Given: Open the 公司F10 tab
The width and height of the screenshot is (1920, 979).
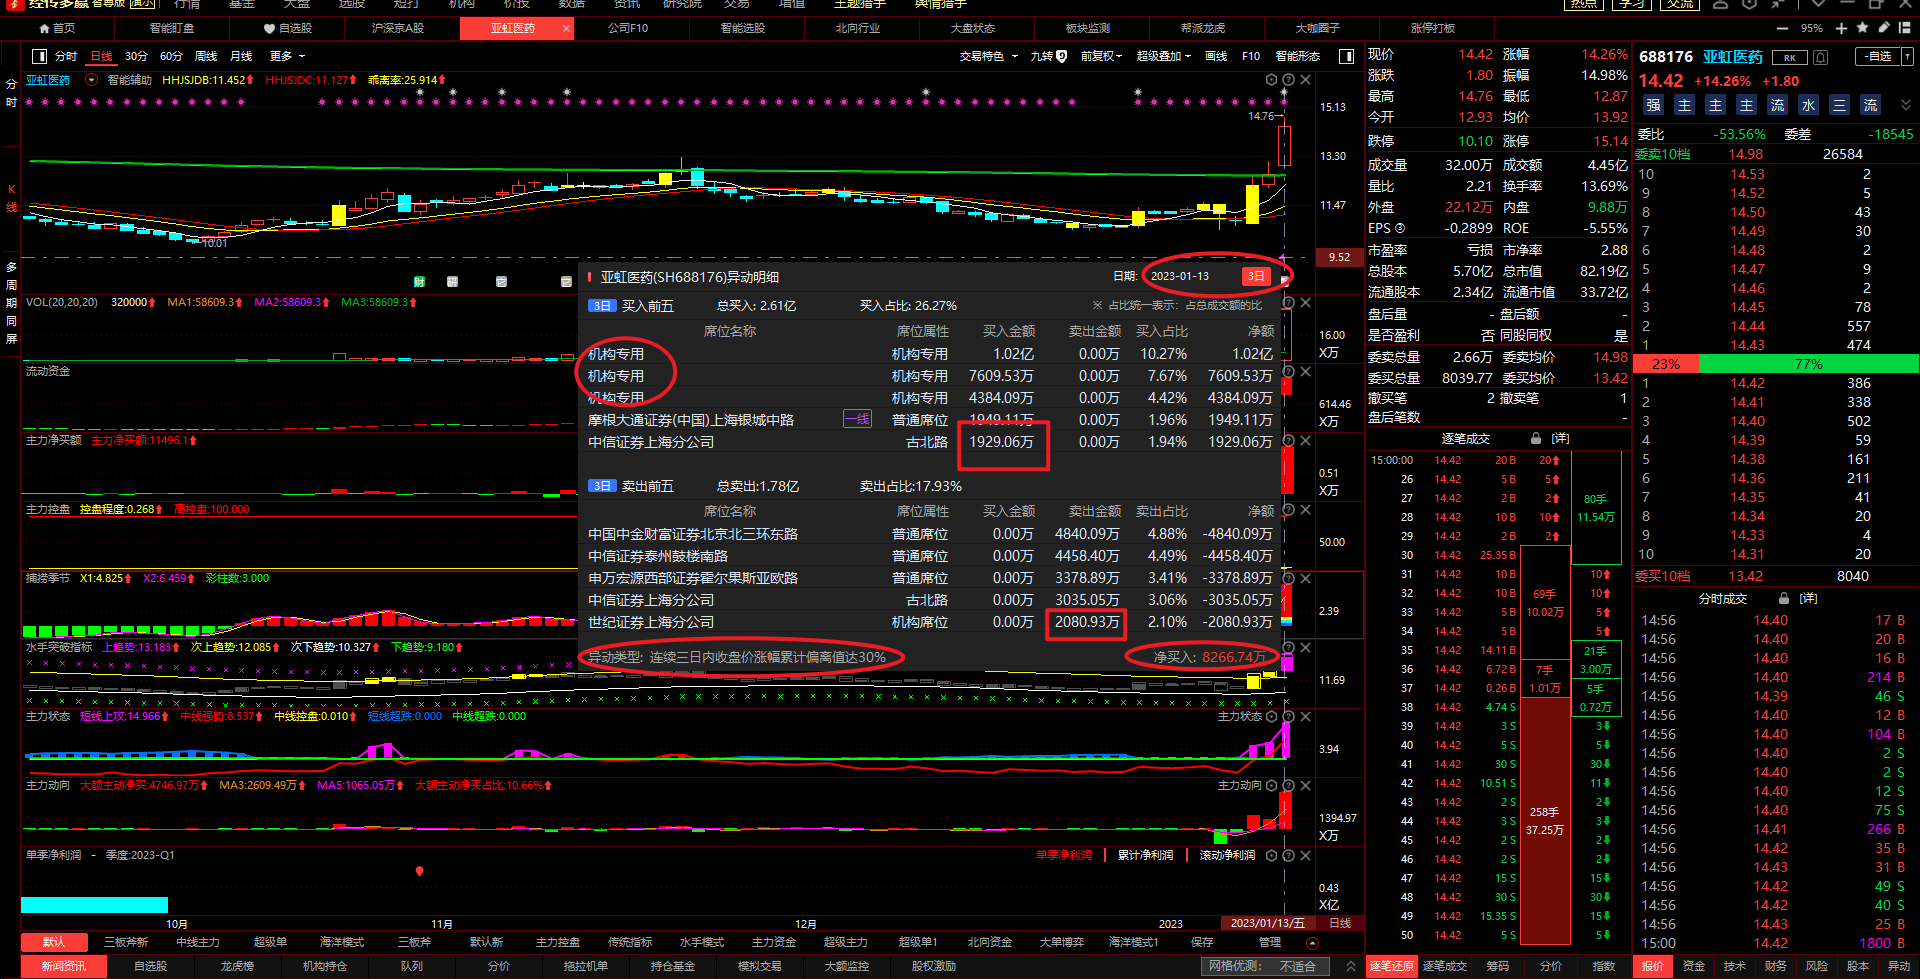Looking at the screenshot, I should (628, 28).
